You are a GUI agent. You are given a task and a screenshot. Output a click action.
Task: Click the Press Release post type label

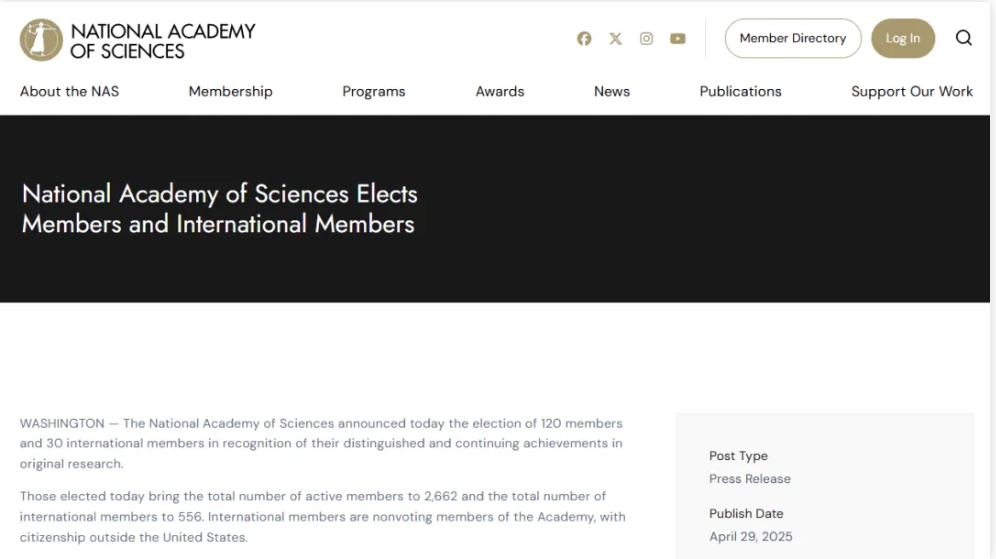pyautogui.click(x=750, y=479)
